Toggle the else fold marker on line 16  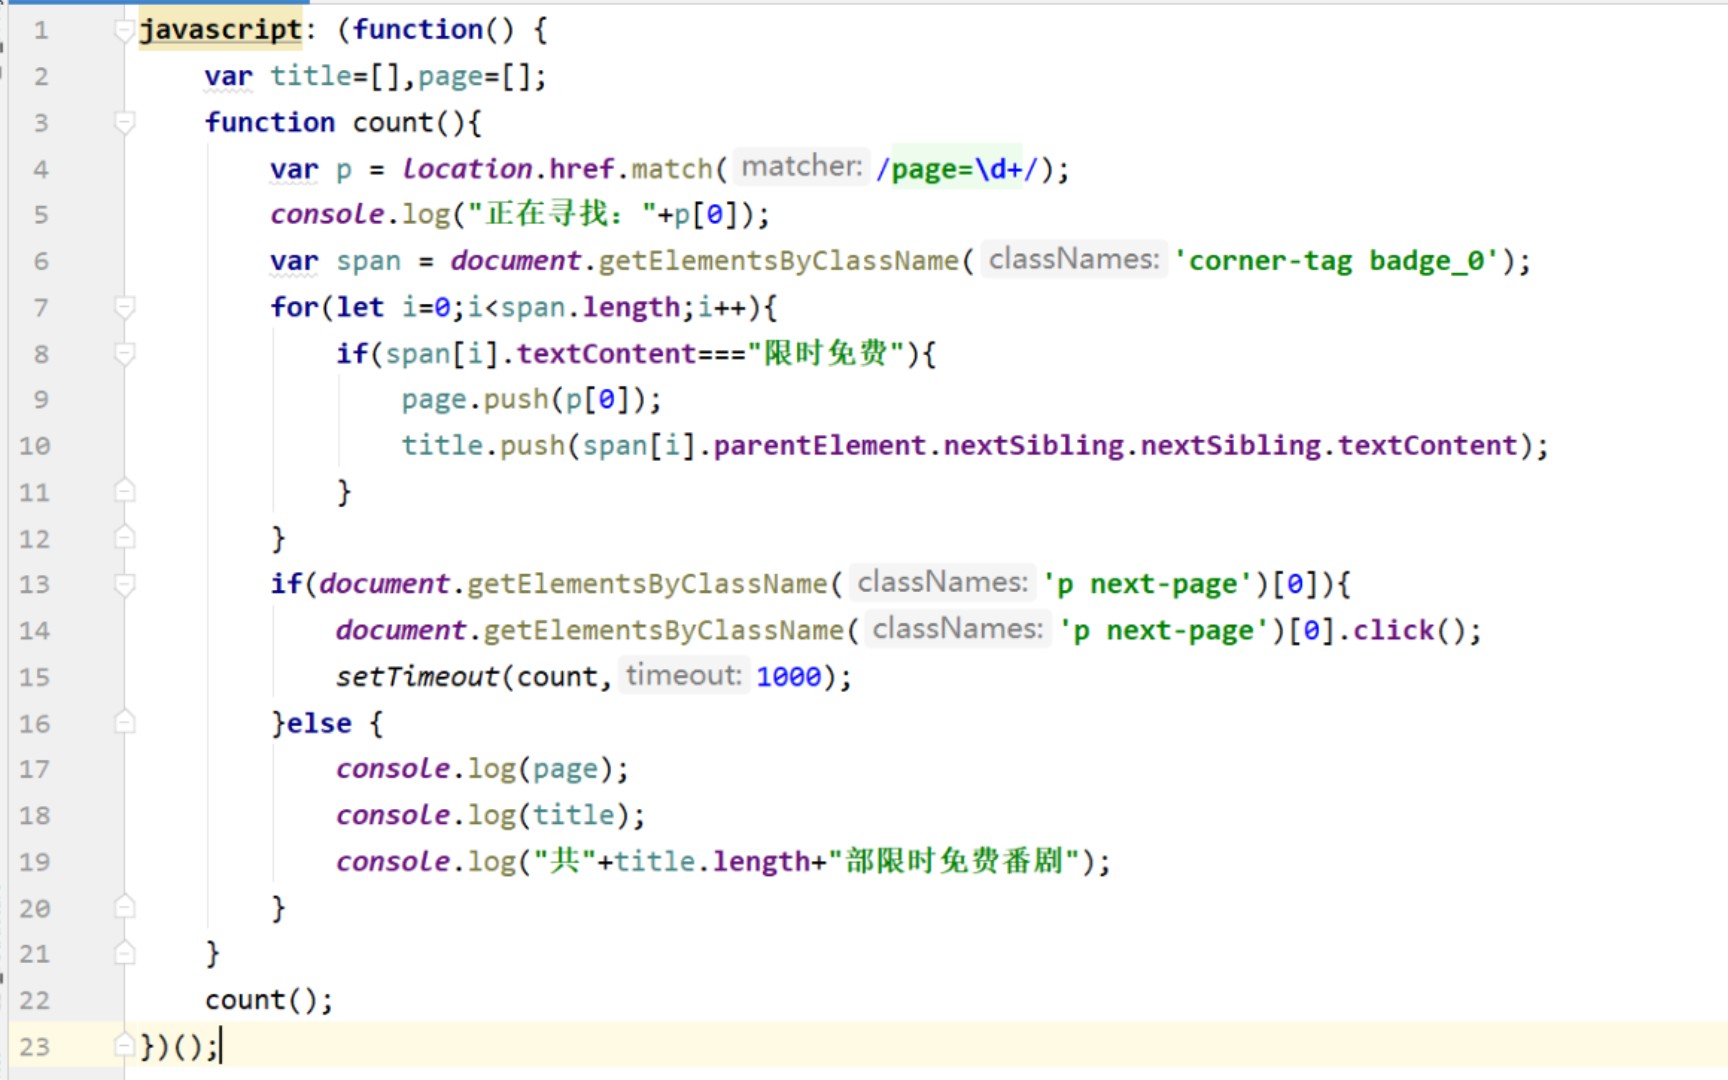[x=125, y=722]
